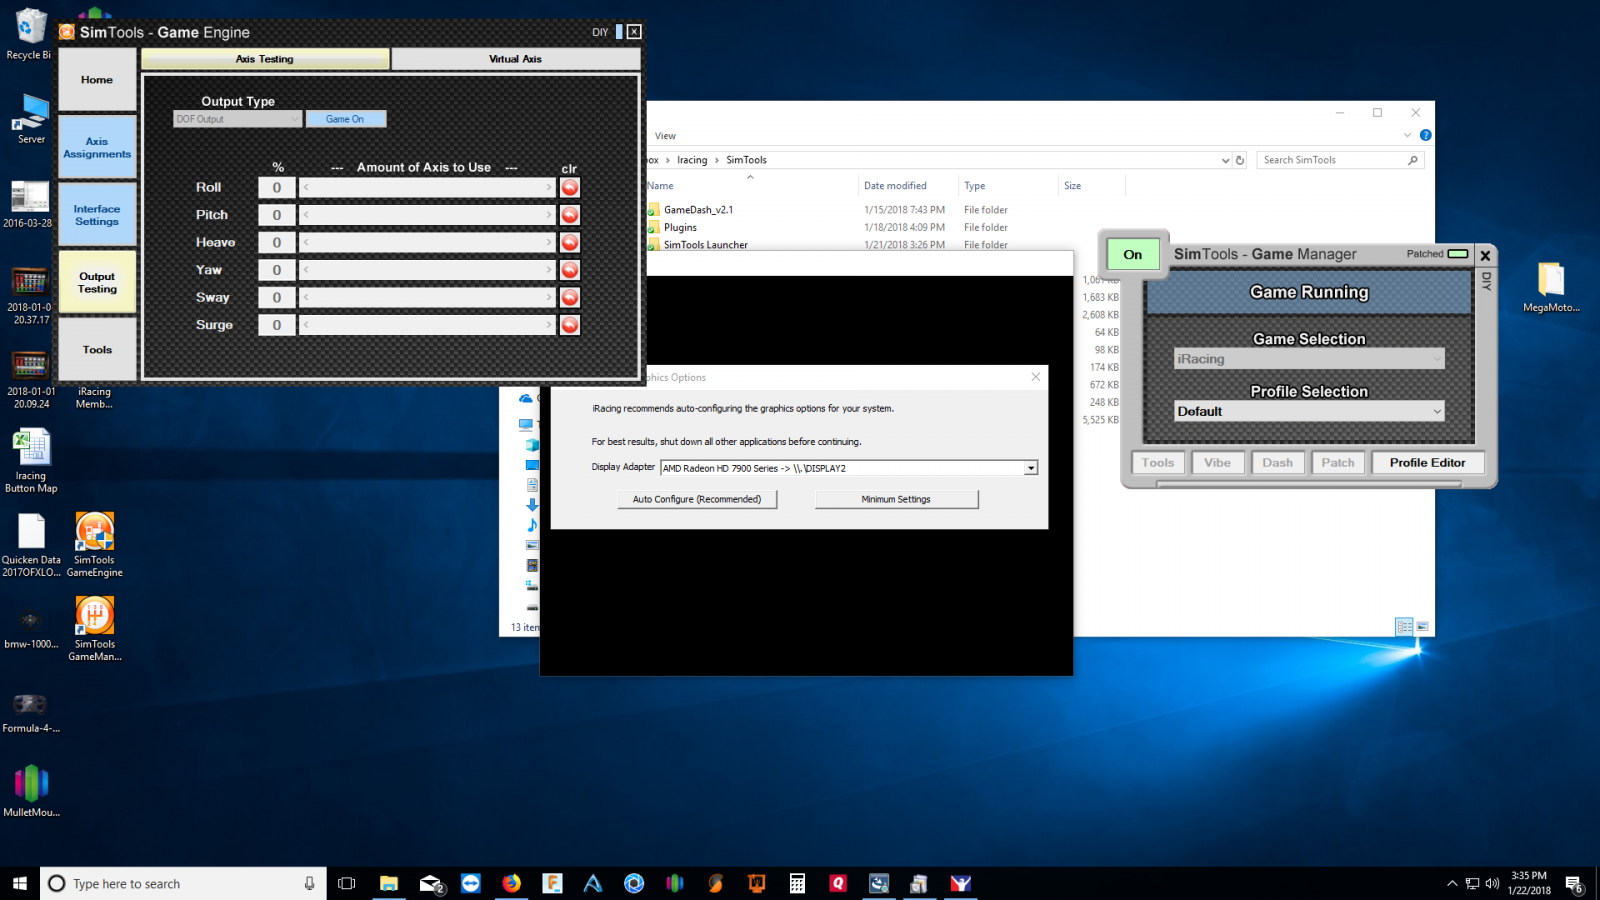1600x900 pixels.
Task: Expand the Explorer address bar history dropdown
Action: click(1225, 160)
